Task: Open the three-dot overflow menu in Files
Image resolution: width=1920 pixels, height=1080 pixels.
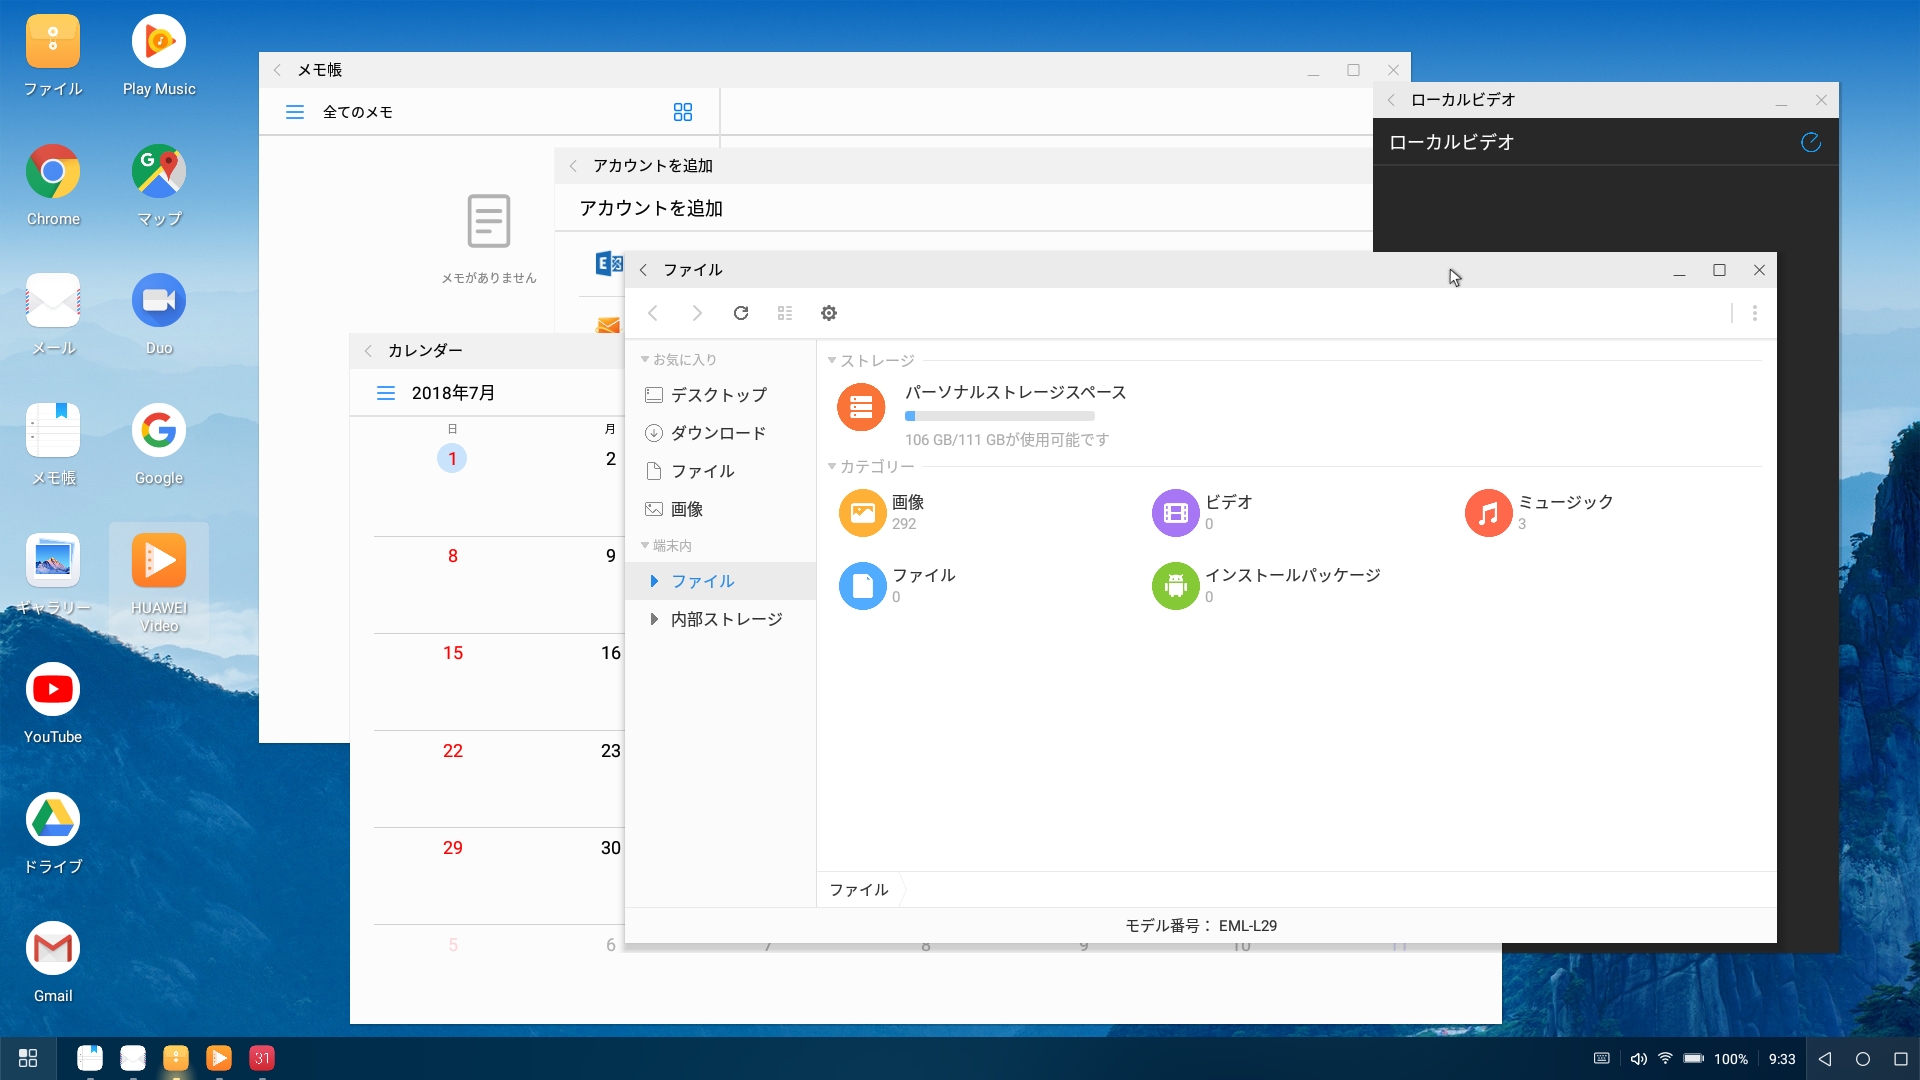Action: (1754, 313)
